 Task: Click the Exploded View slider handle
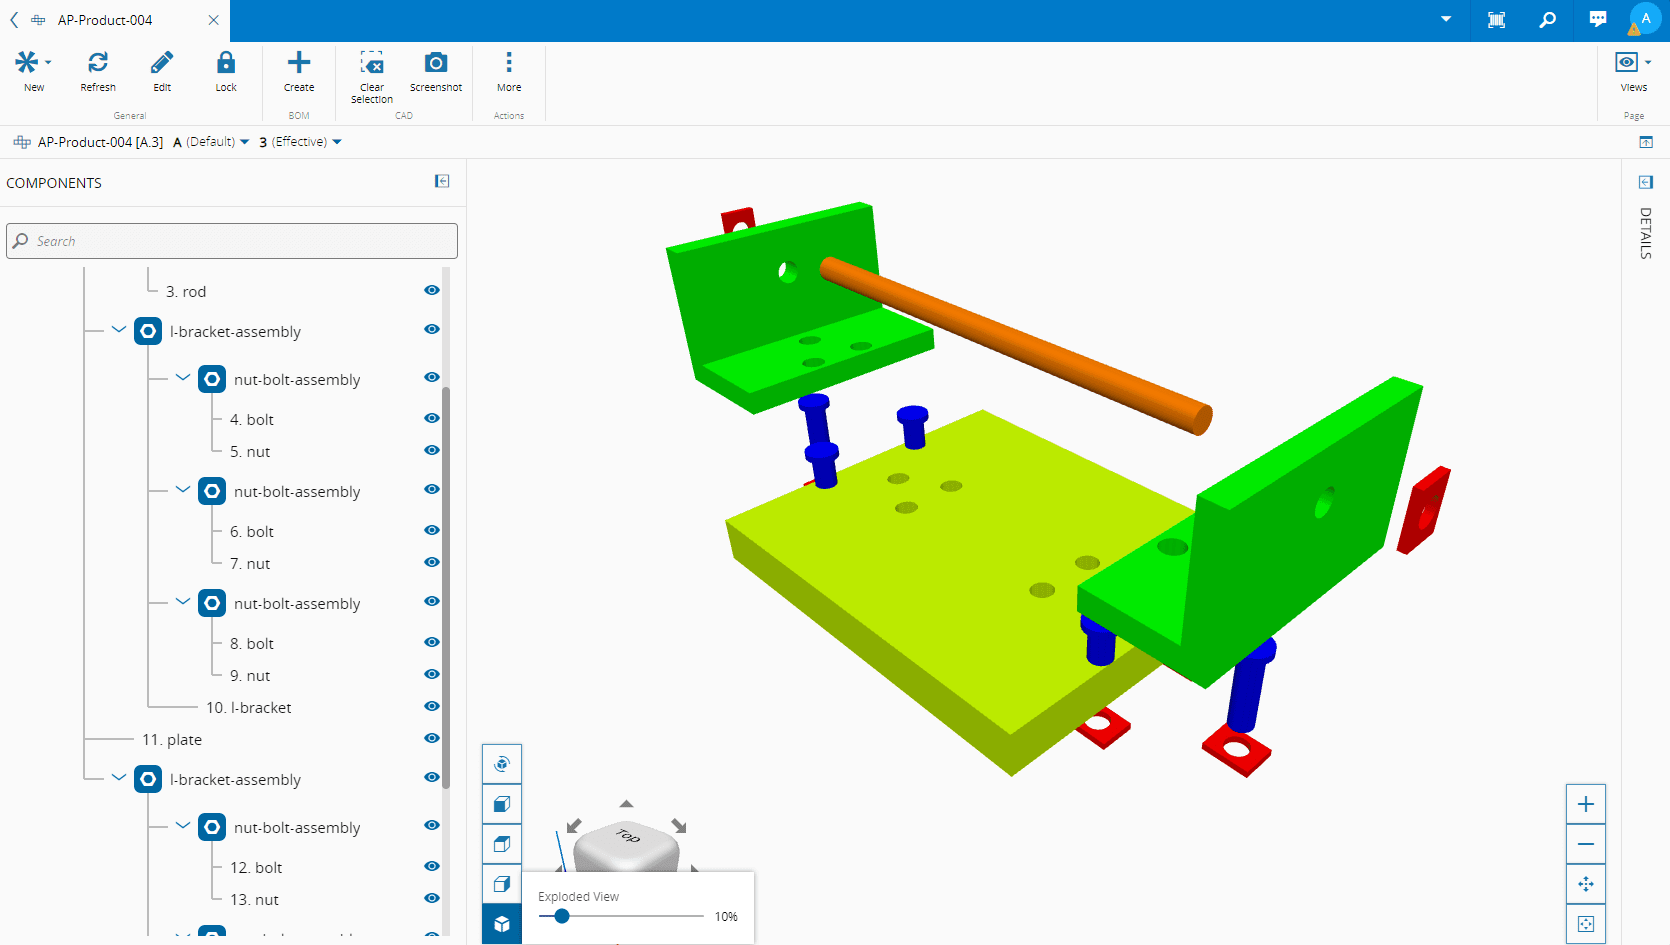coord(562,916)
